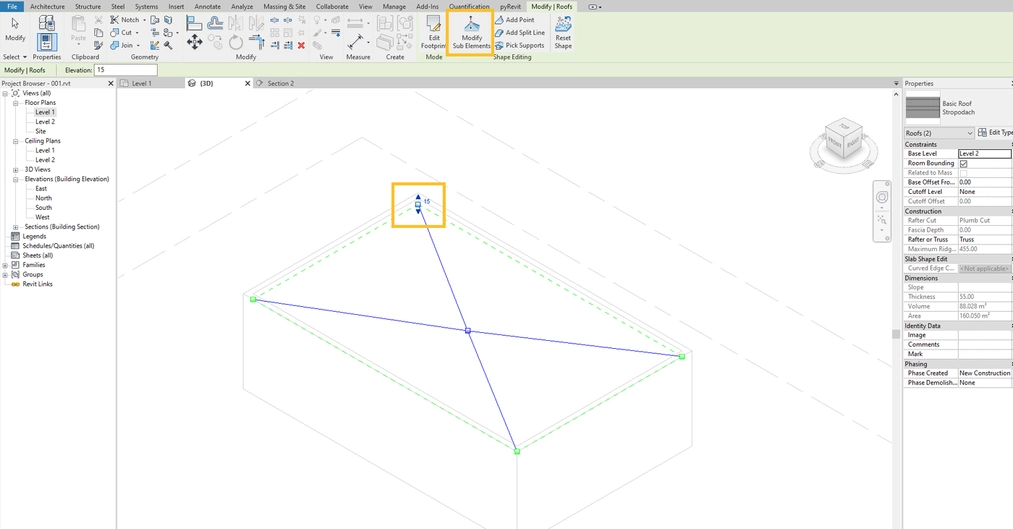Open the Edit Footprint mode
This screenshot has width=1013, height=529.
pyautogui.click(x=433, y=32)
